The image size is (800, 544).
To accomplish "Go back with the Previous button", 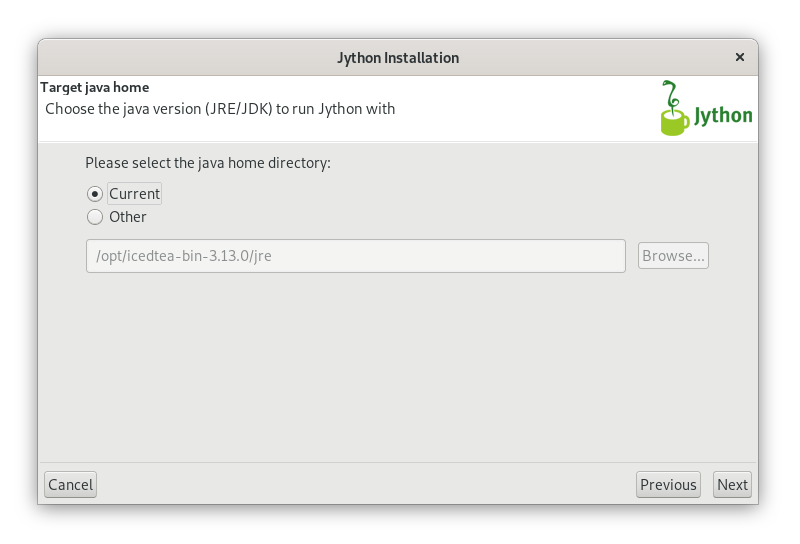I will click(x=668, y=484).
